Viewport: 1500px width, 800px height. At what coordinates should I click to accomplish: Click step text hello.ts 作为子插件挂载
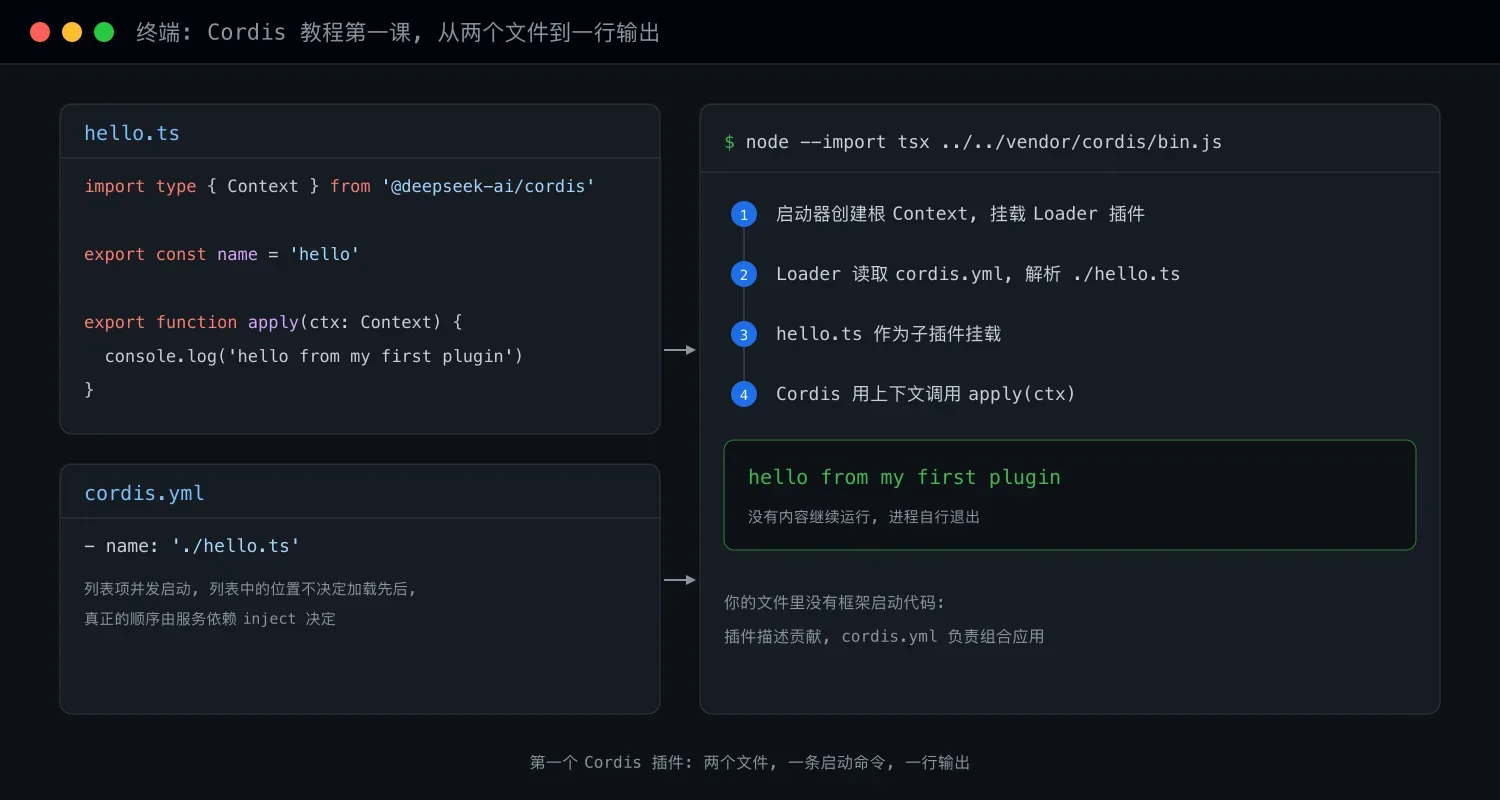pos(888,334)
